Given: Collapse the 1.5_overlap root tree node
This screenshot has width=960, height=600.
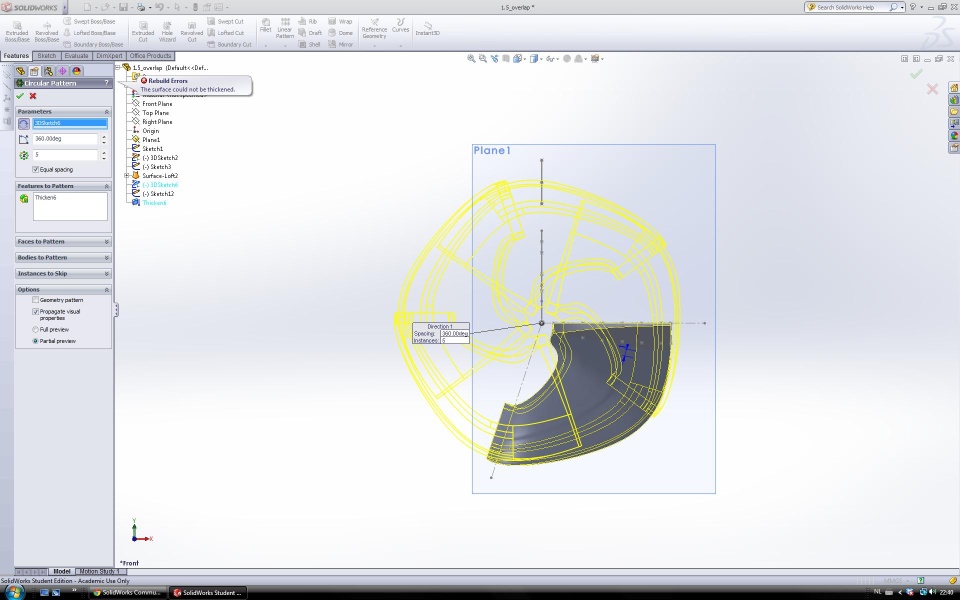Looking at the screenshot, I should (118, 68).
